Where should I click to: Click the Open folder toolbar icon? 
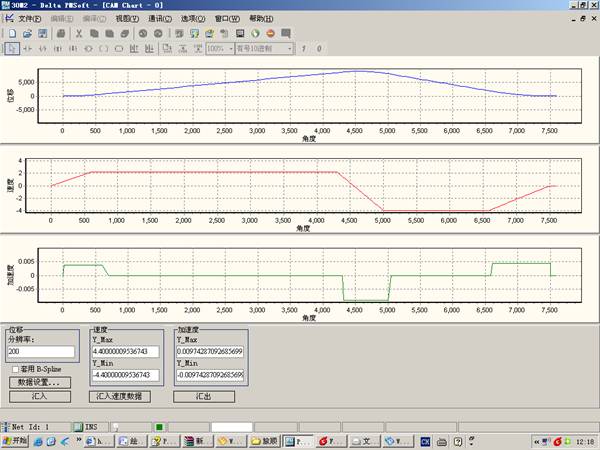[x=27, y=33]
